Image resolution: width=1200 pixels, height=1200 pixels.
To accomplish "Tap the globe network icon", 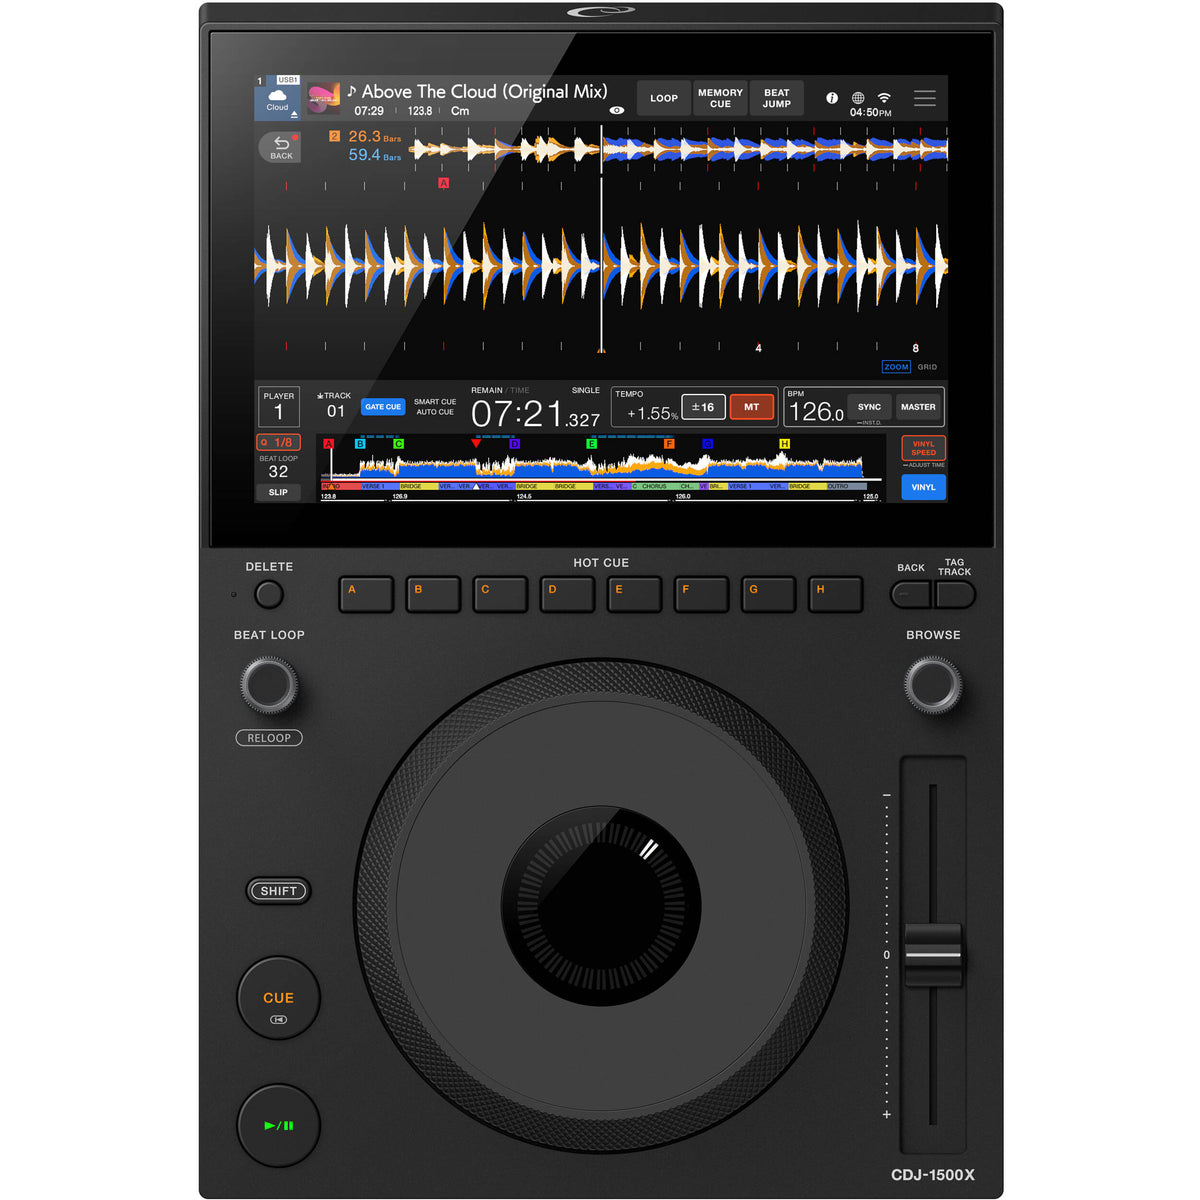I will click(858, 98).
